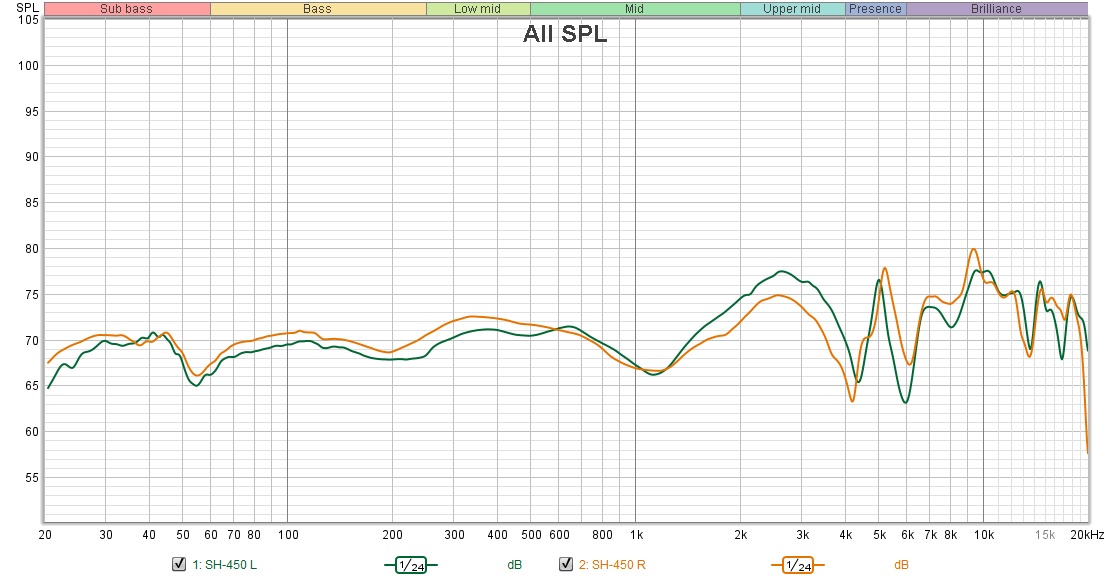This screenshot has height=579, width=1110.
Task: Click the 100 Hz frequency axis label
Action: tap(287, 535)
